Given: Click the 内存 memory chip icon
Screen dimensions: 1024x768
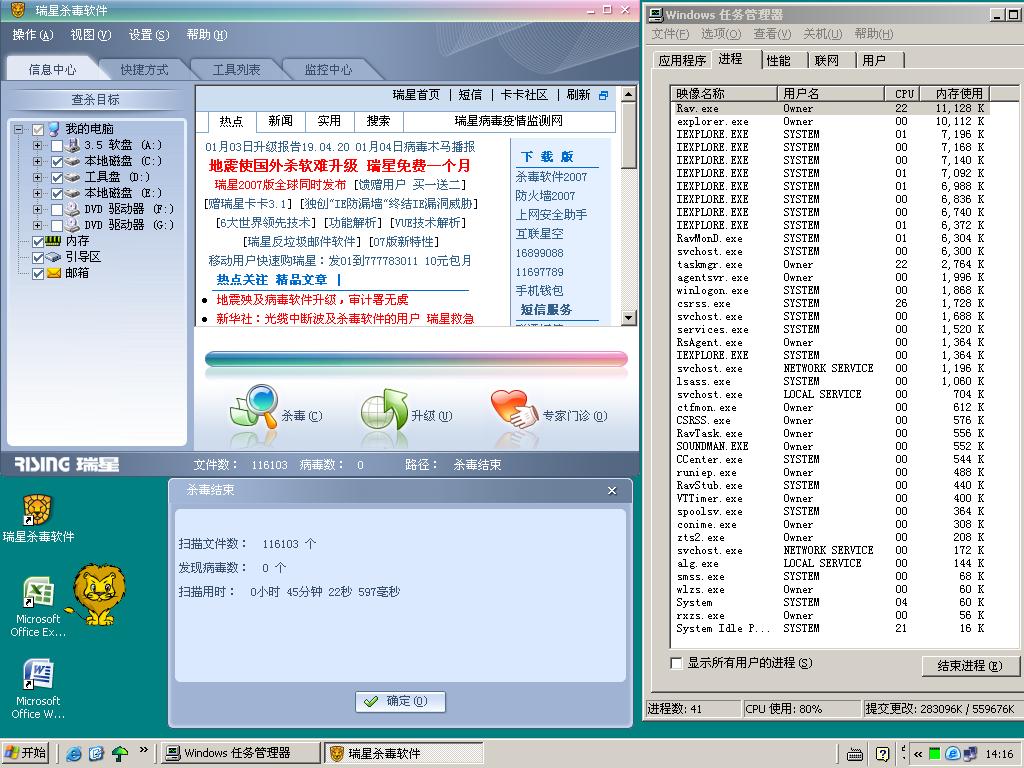Looking at the screenshot, I should (54, 241).
